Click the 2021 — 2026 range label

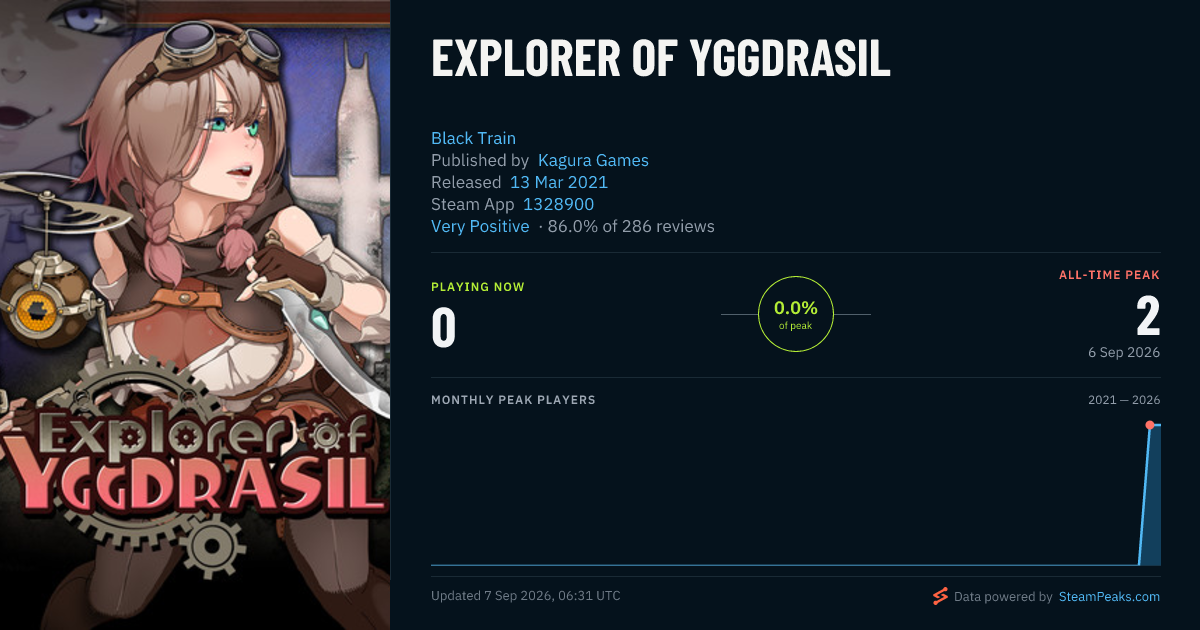pos(1124,400)
